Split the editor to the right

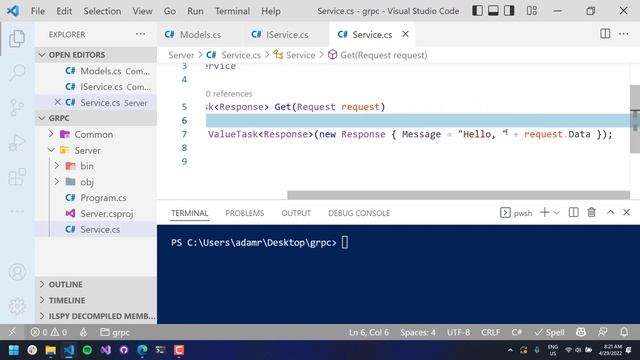coord(605,34)
